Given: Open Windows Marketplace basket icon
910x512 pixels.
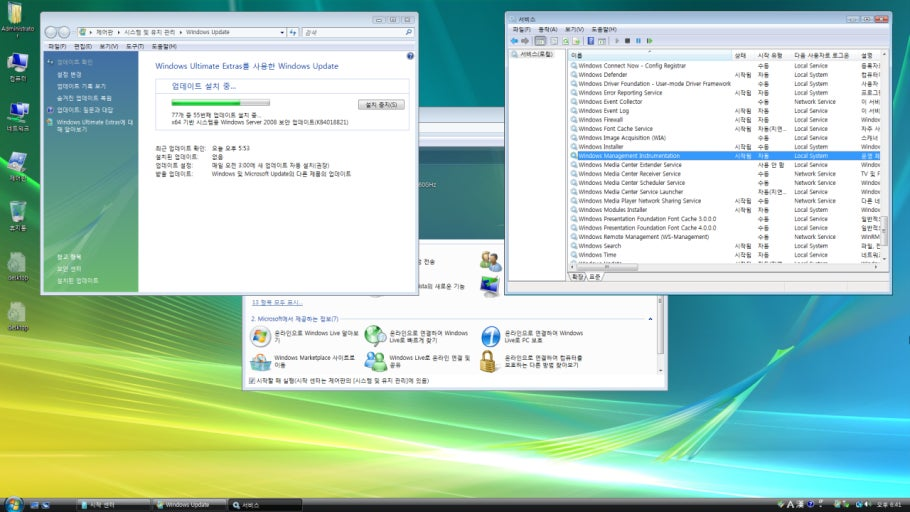Looking at the screenshot, I should pos(261,362).
